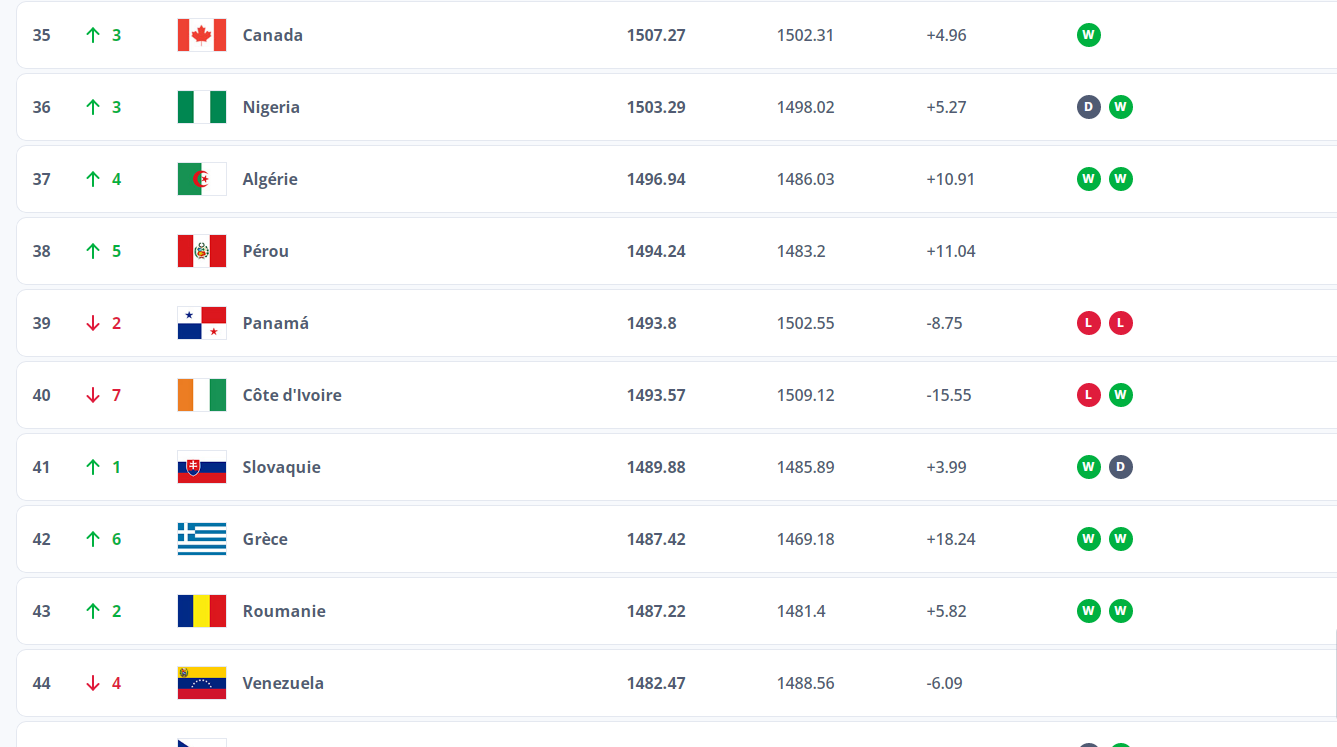Click the Algérie flag icon
Viewport: 1337px width, 747px height.
click(202, 179)
